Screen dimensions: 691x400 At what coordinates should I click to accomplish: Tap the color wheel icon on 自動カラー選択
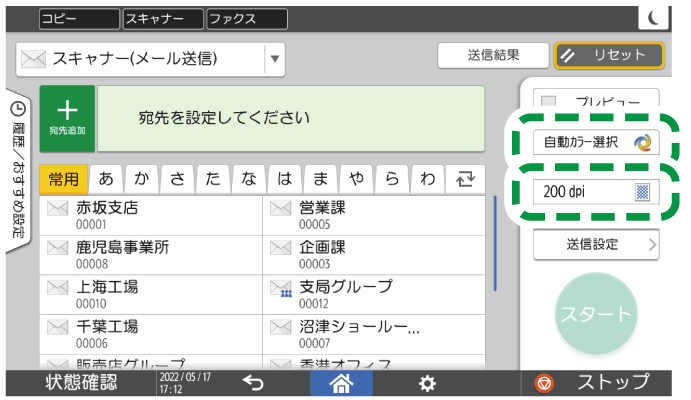coord(643,143)
